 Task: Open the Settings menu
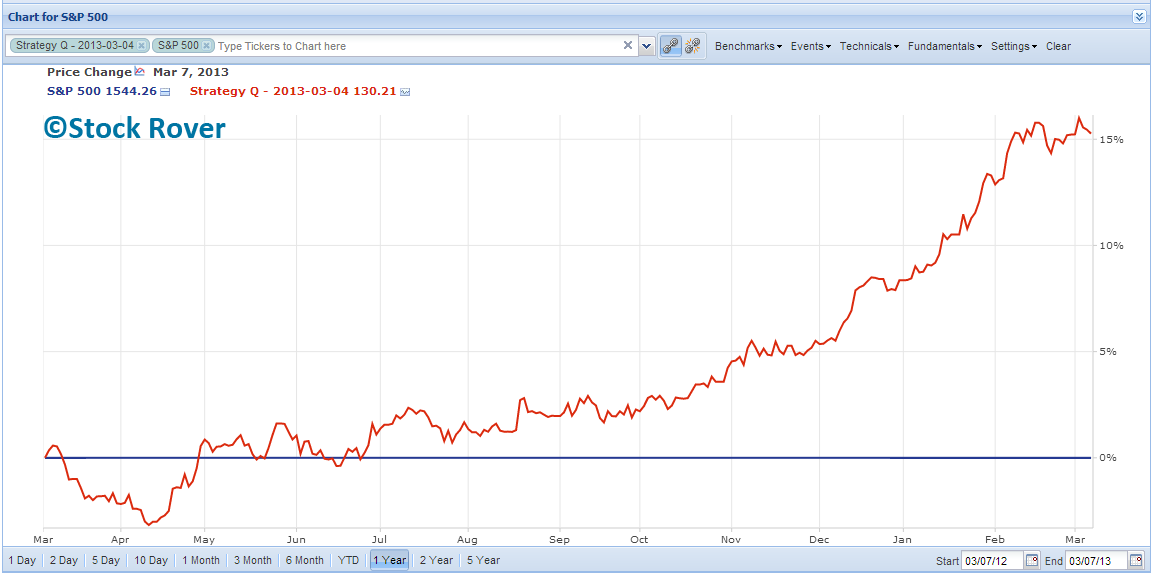coord(1014,46)
